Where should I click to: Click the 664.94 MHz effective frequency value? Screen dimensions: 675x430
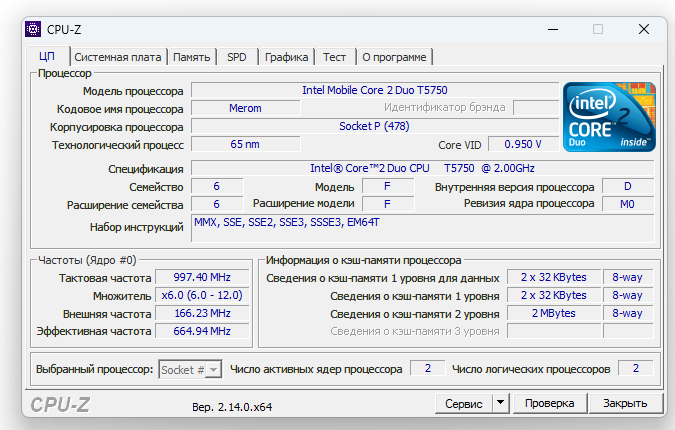point(202,331)
